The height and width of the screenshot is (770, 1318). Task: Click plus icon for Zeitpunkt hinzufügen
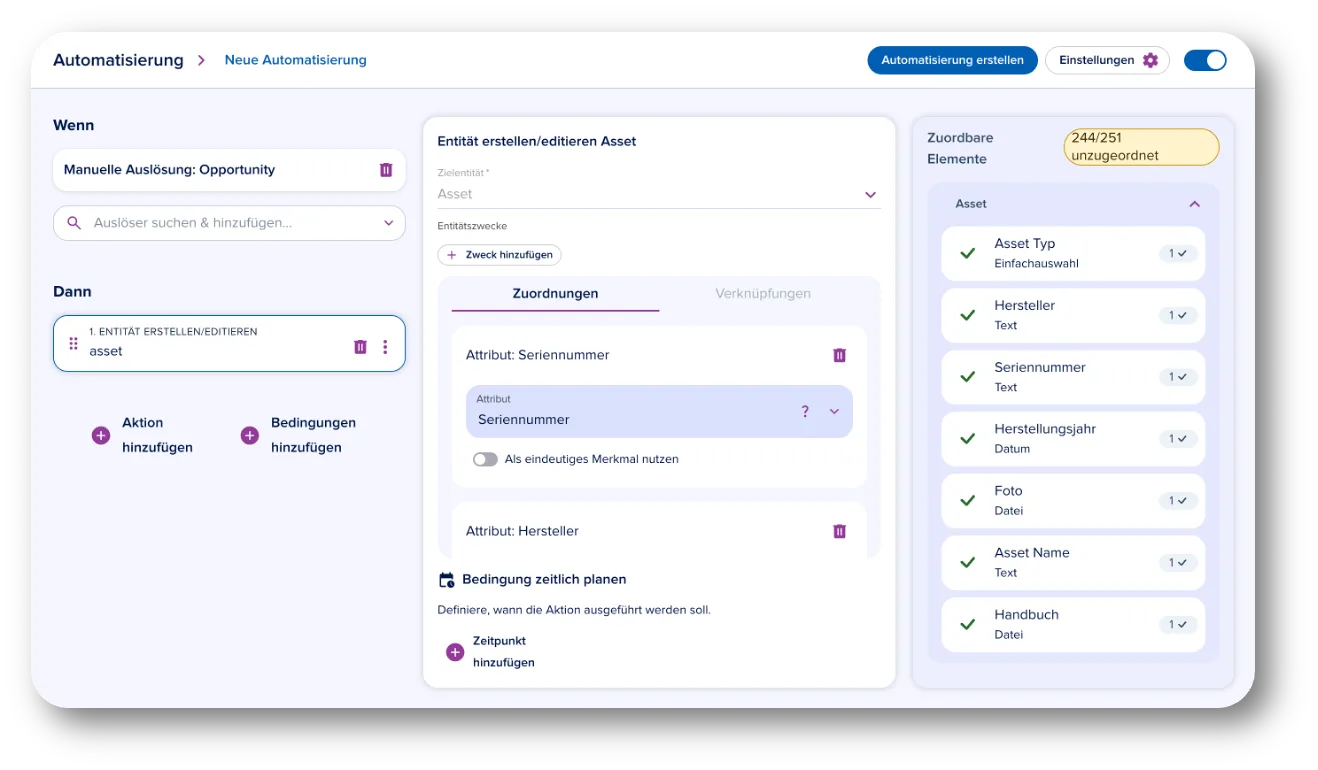[x=455, y=652]
